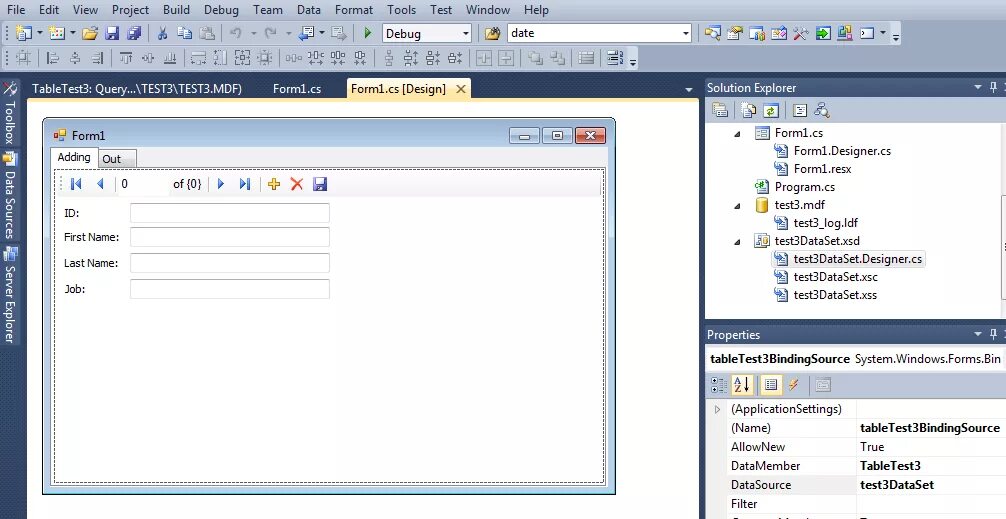Click the First Name text box
The height and width of the screenshot is (519, 1006).
coord(230,237)
